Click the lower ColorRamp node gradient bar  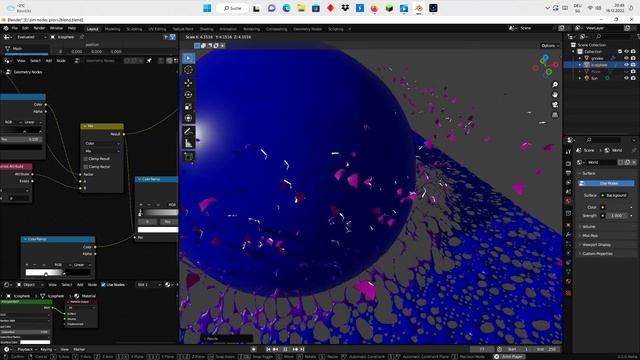(x=58, y=272)
